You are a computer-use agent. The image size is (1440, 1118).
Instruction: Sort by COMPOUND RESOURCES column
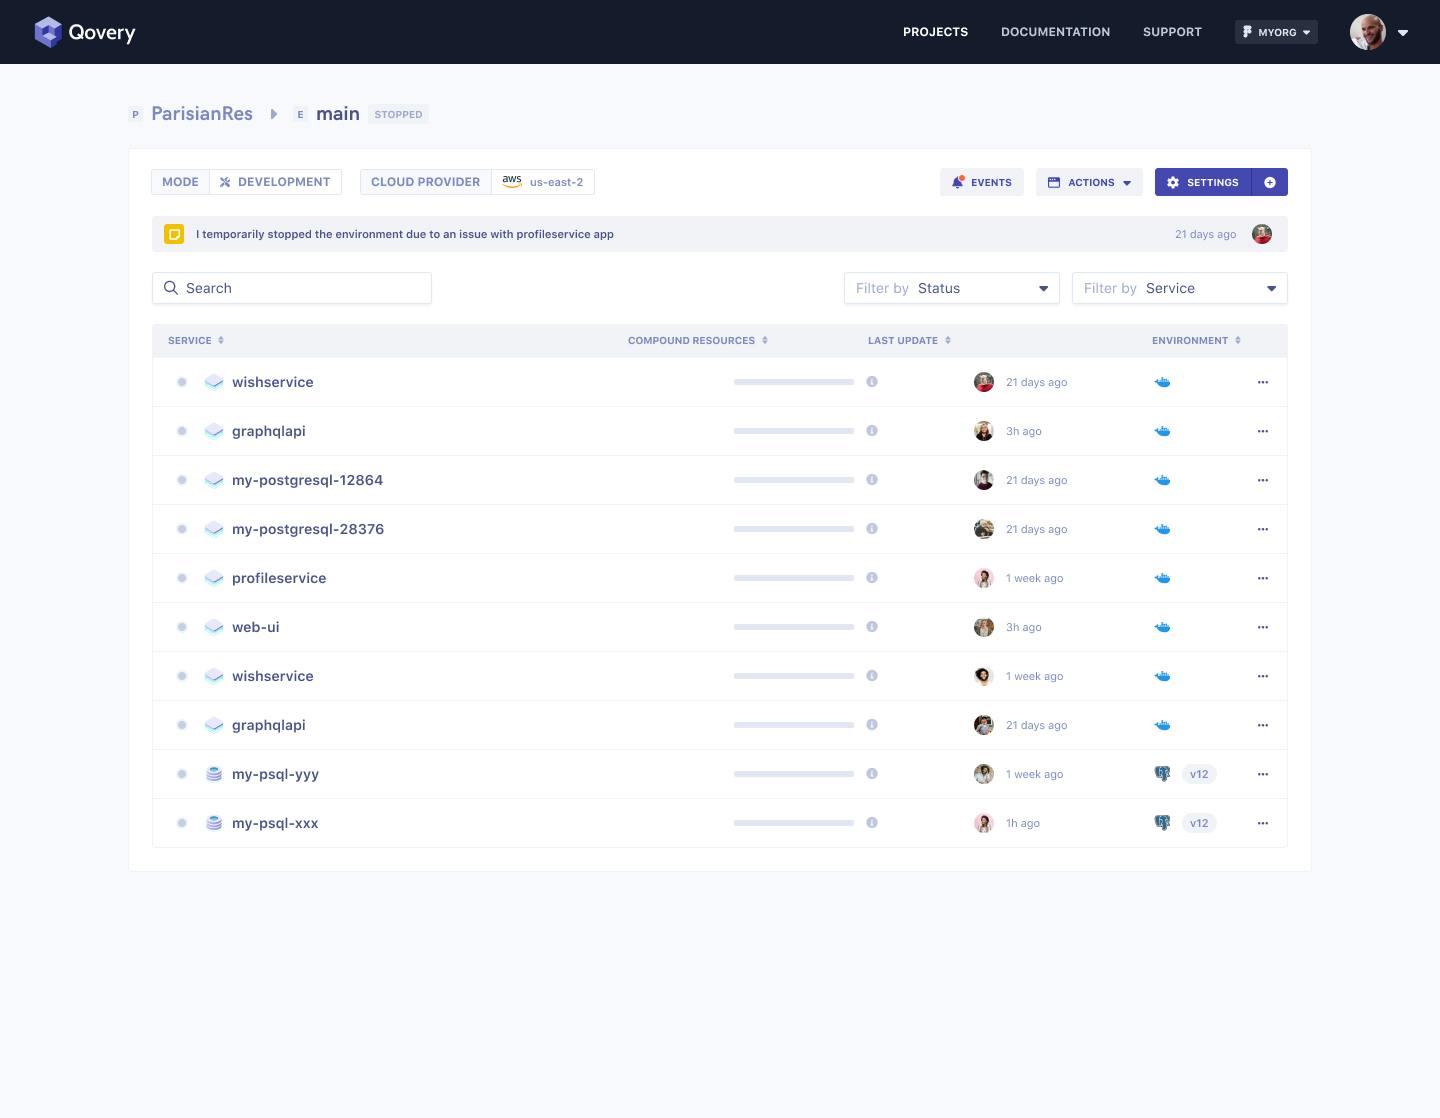[698, 340]
